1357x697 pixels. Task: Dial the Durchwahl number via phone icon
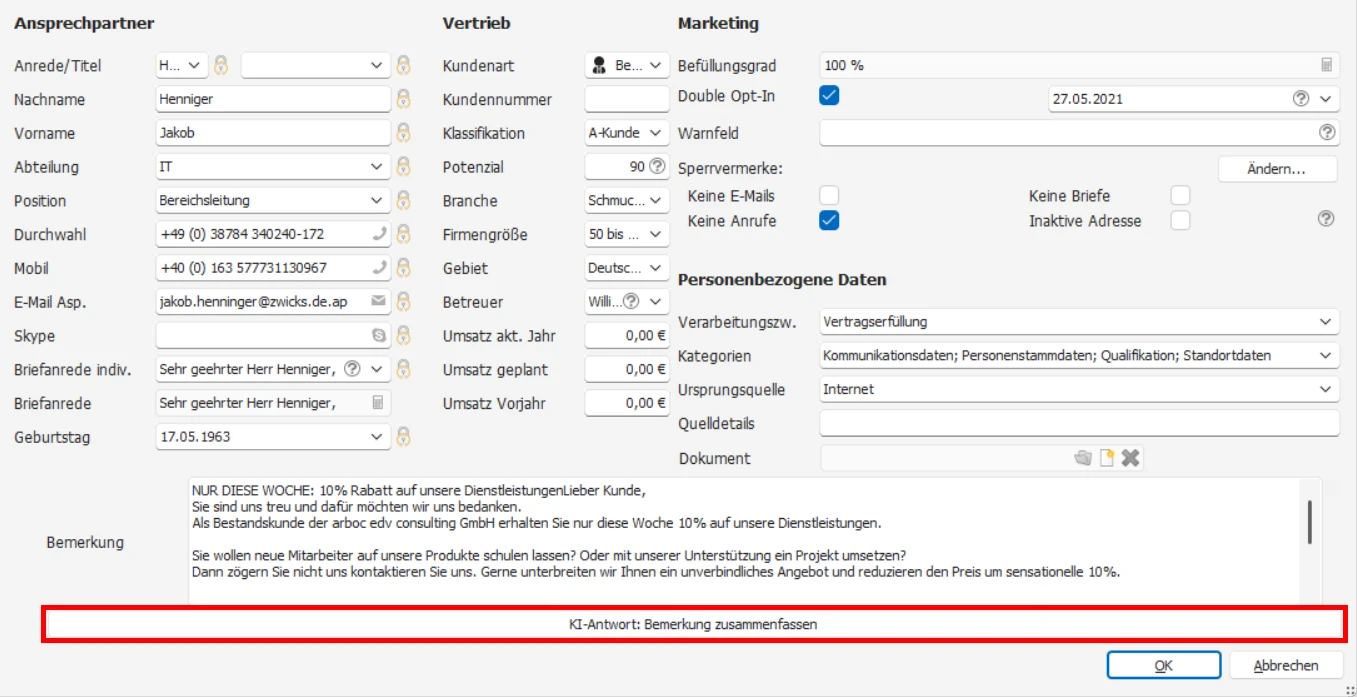(x=379, y=234)
